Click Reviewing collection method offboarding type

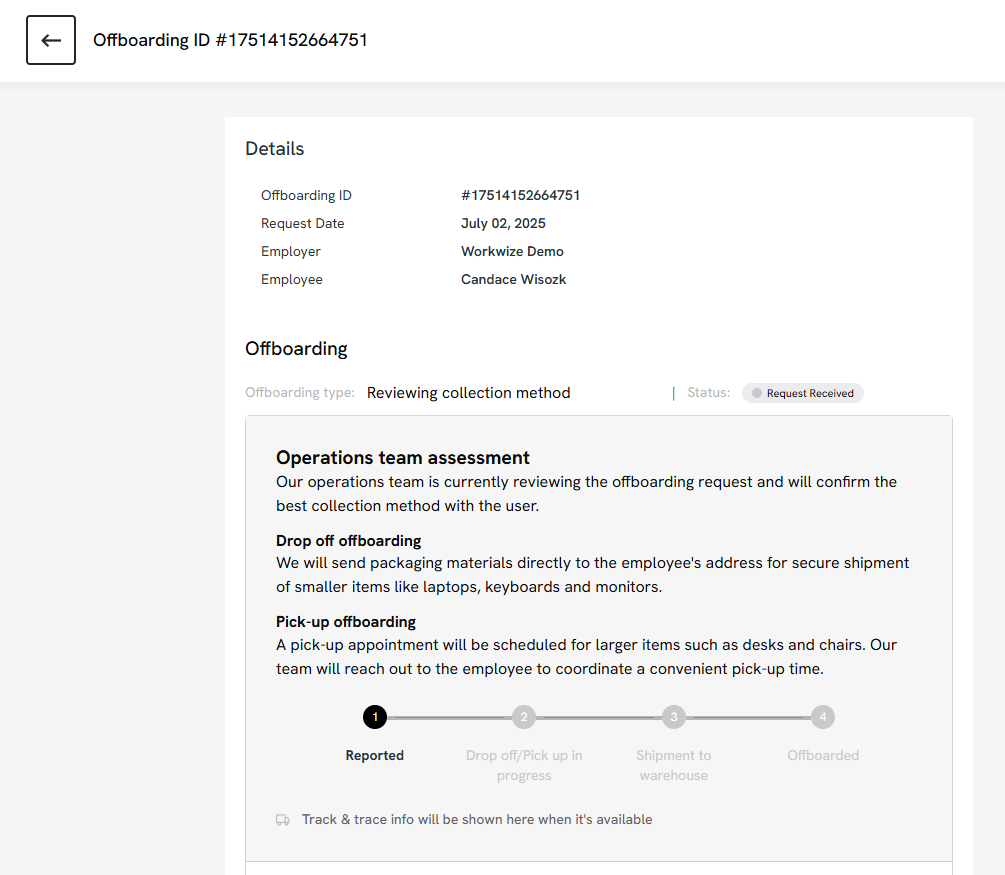click(x=468, y=393)
